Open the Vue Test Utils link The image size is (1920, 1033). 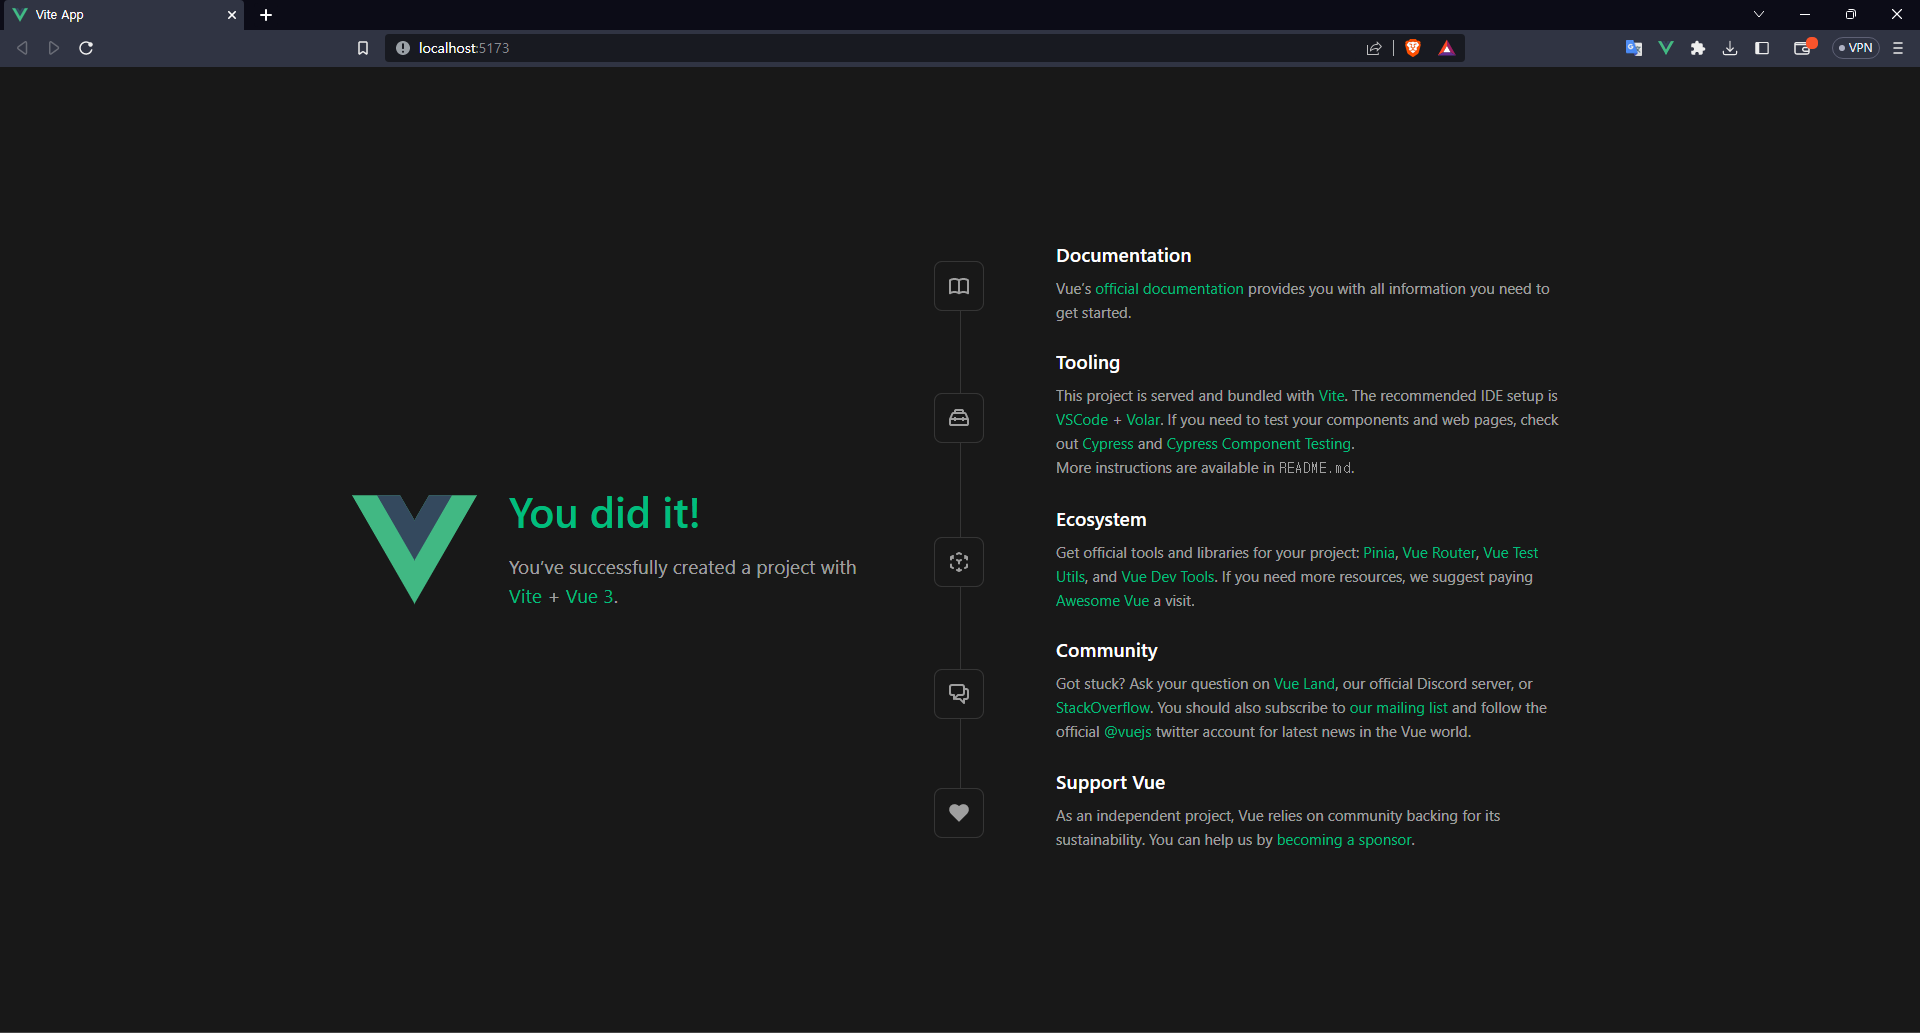click(x=1511, y=553)
